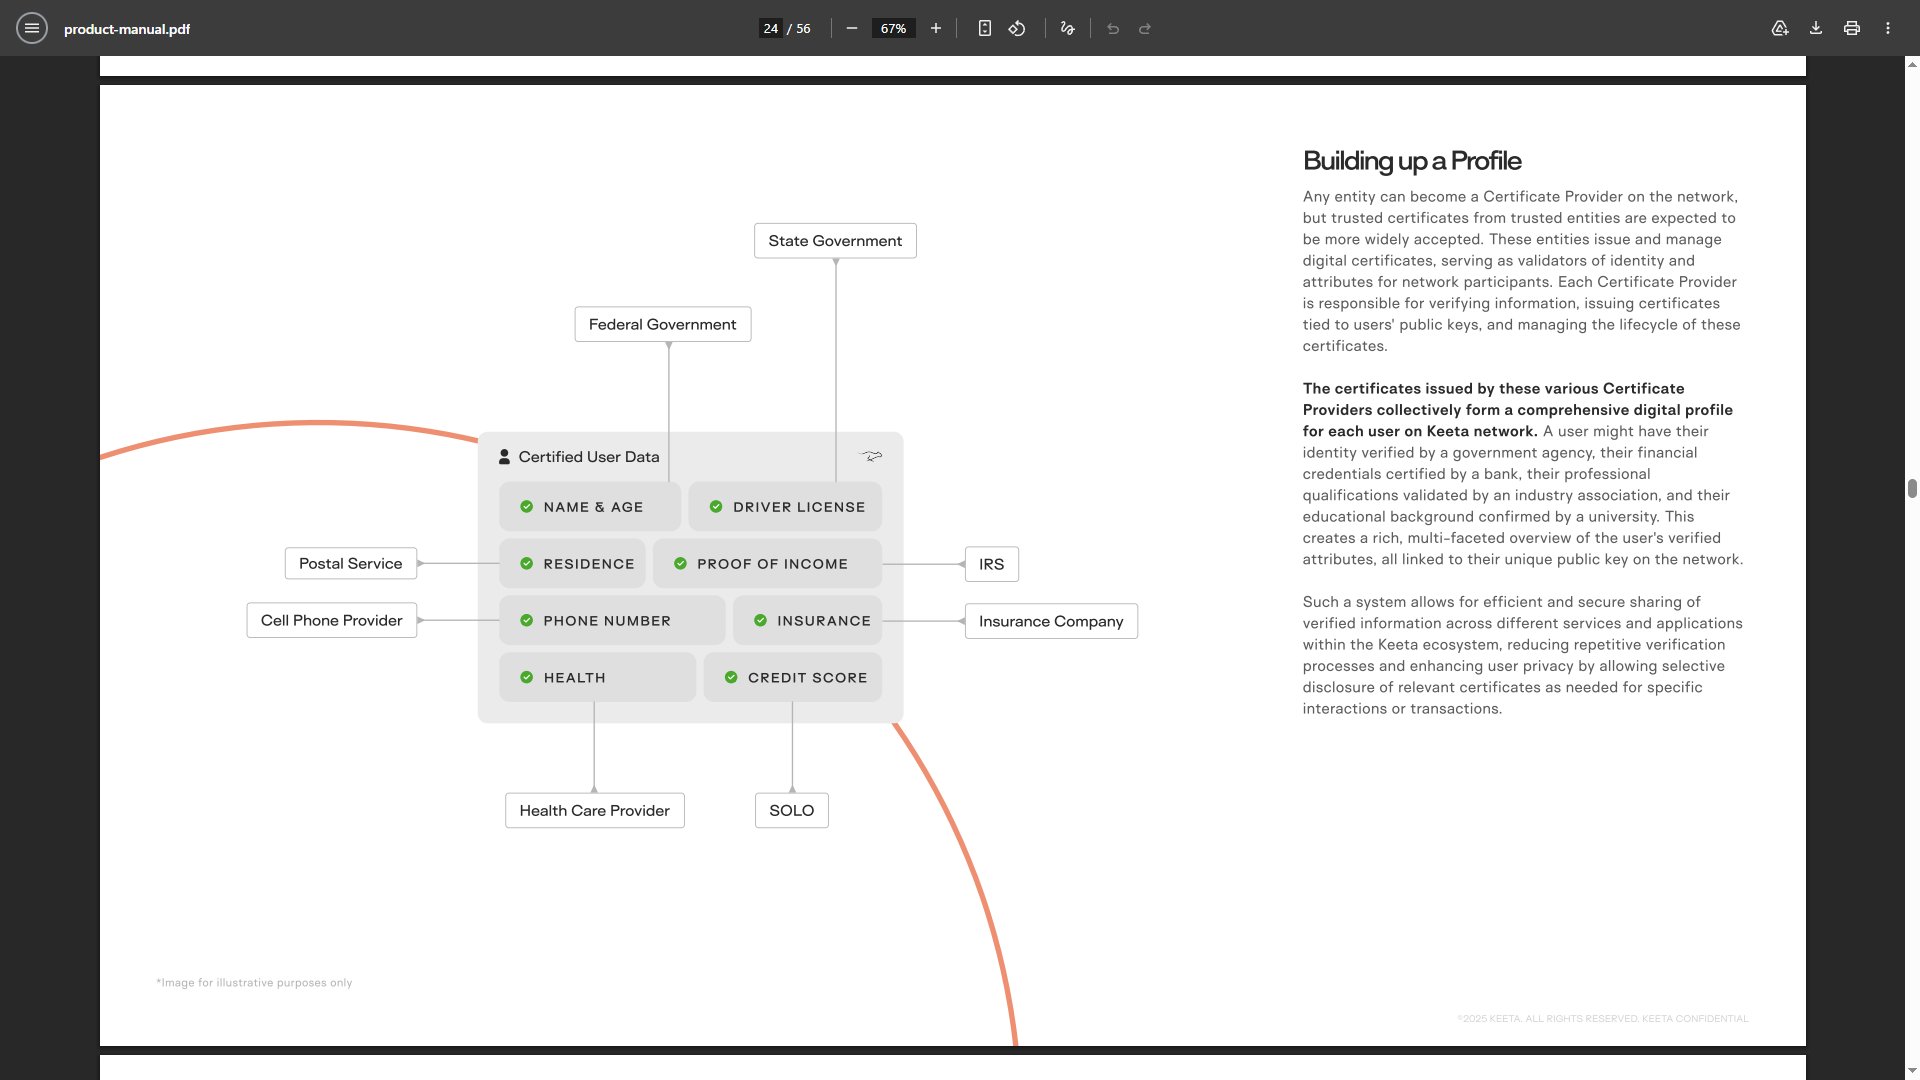Click the fit to page icon
The image size is (1920, 1080).
(x=985, y=28)
